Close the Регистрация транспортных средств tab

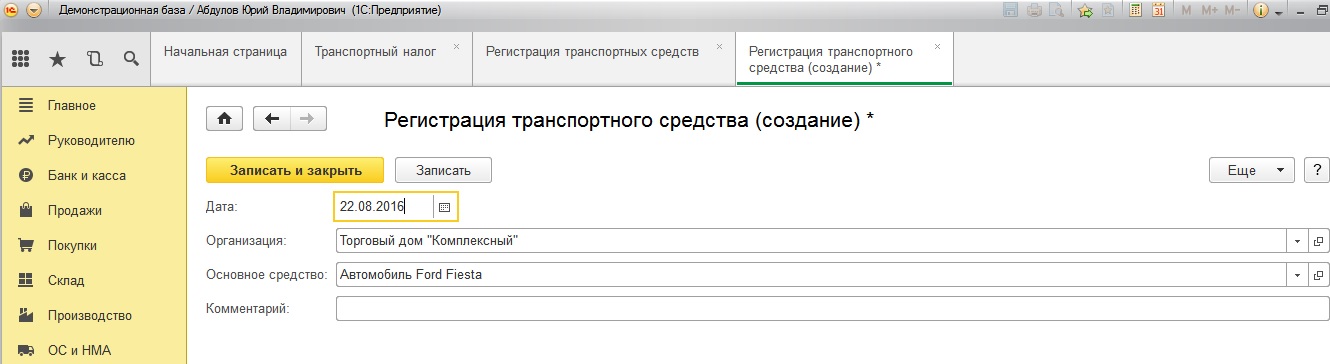(718, 47)
